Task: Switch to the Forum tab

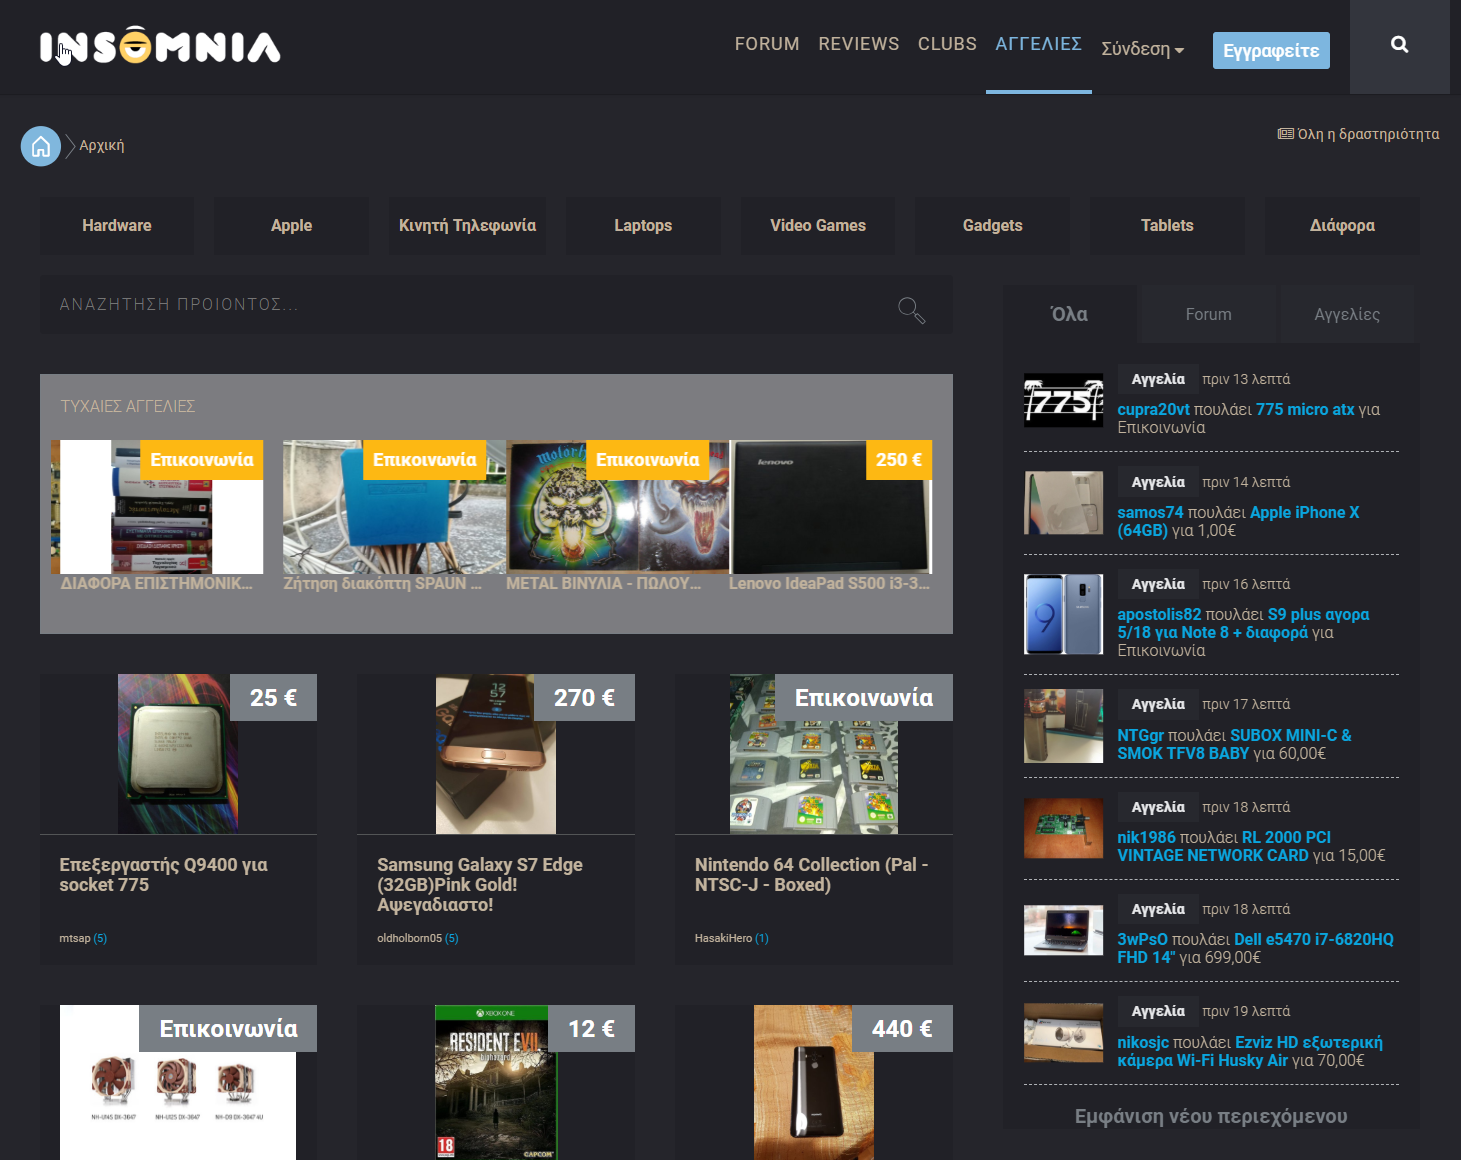Action: click(x=1208, y=314)
